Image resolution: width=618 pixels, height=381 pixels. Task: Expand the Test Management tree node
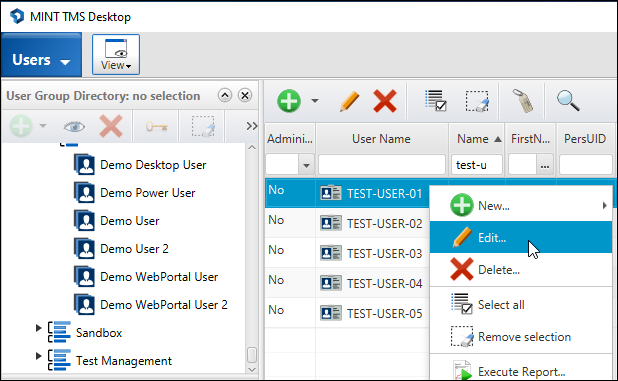pos(38,356)
